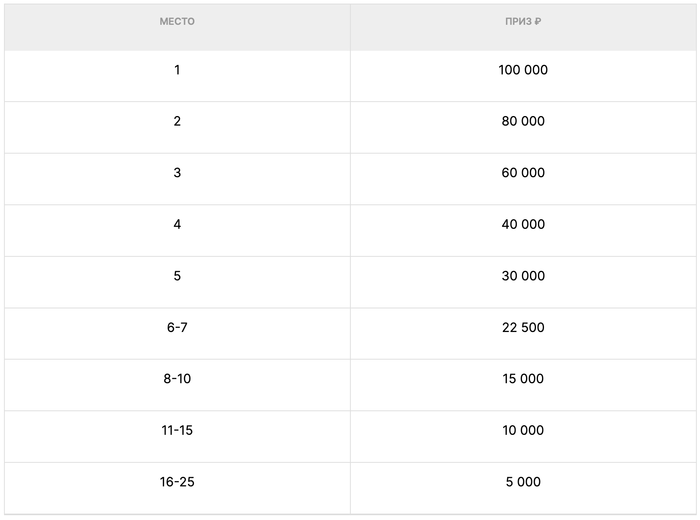Click the ПРИЗ ₽ column header

tap(523, 22)
